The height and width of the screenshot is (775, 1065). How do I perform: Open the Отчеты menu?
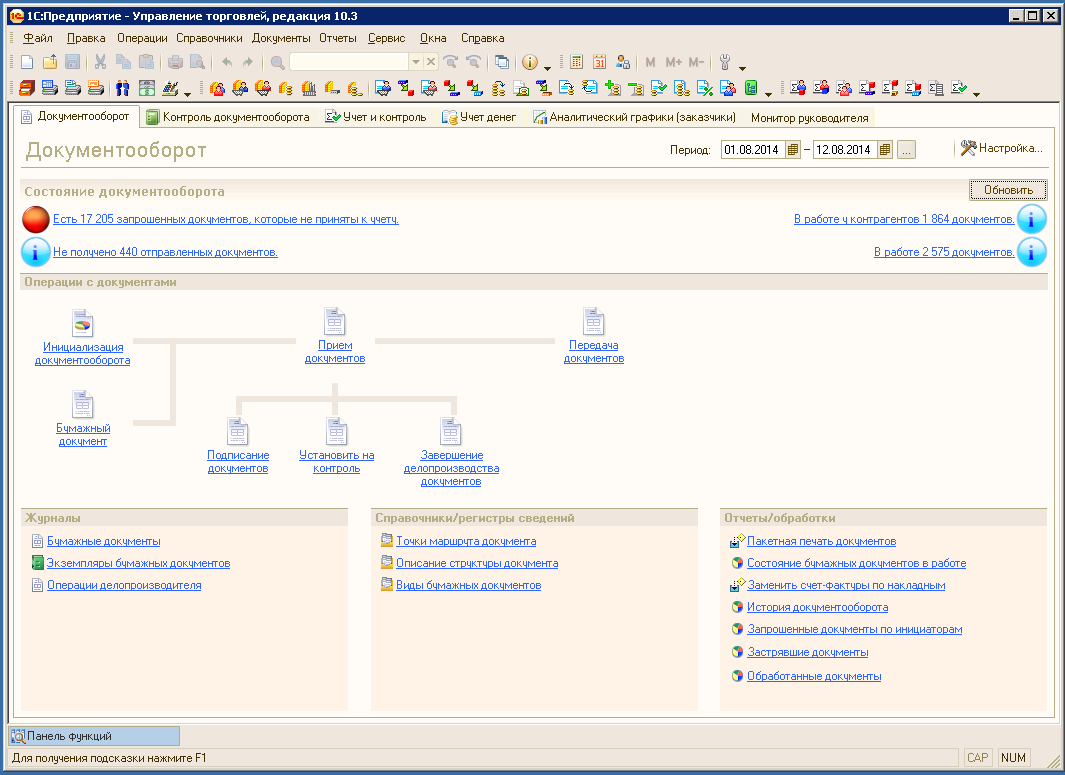coord(338,38)
